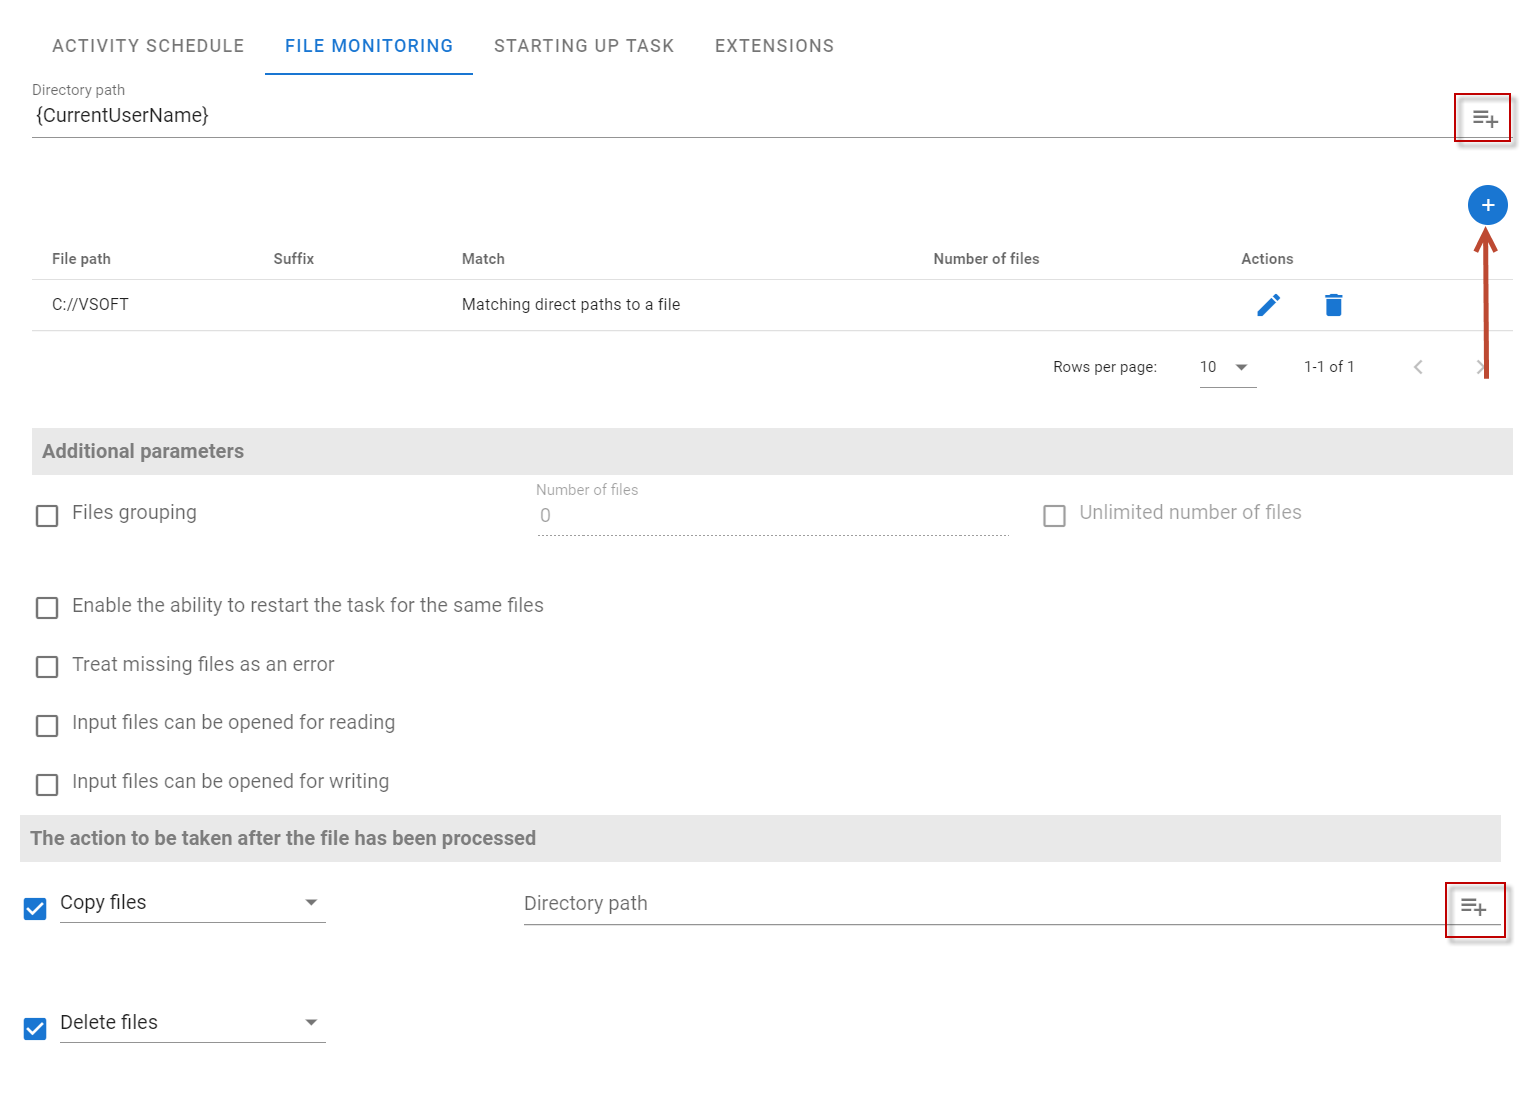Screen dimensions: 1530x1098
Task: Toggle Input files can be opened for writing
Action: (47, 784)
